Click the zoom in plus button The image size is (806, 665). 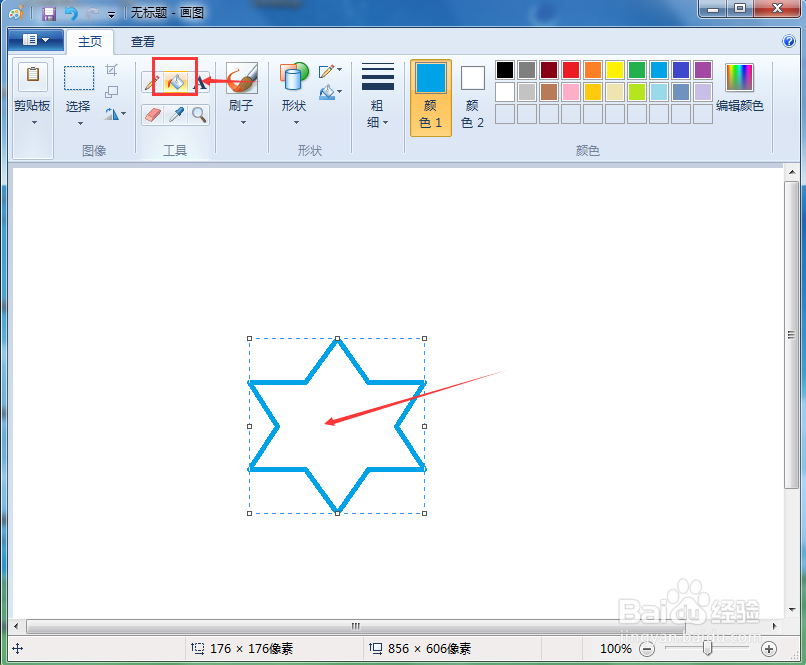pos(769,649)
